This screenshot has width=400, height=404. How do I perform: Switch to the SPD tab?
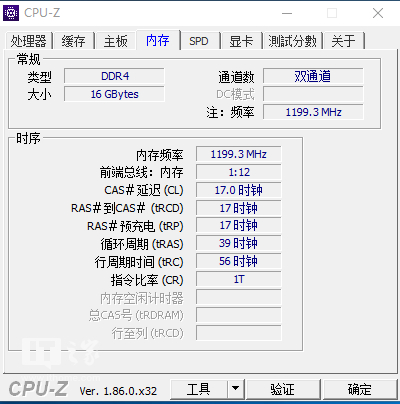199,41
